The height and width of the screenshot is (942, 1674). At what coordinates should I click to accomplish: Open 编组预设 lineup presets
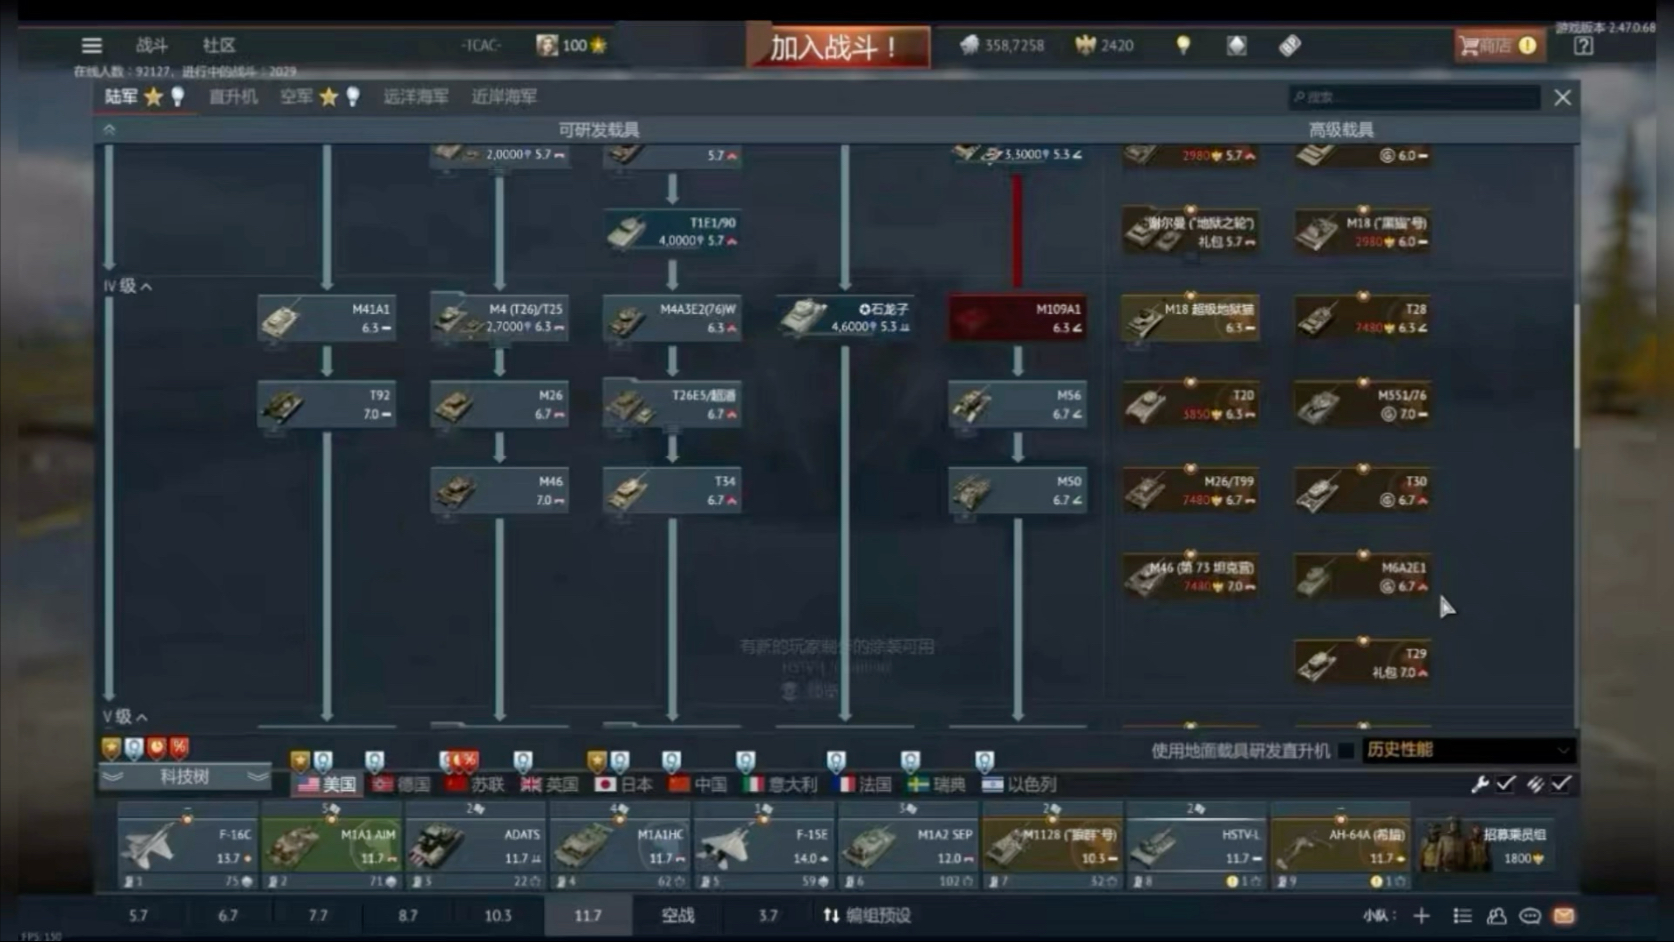(x=867, y=915)
